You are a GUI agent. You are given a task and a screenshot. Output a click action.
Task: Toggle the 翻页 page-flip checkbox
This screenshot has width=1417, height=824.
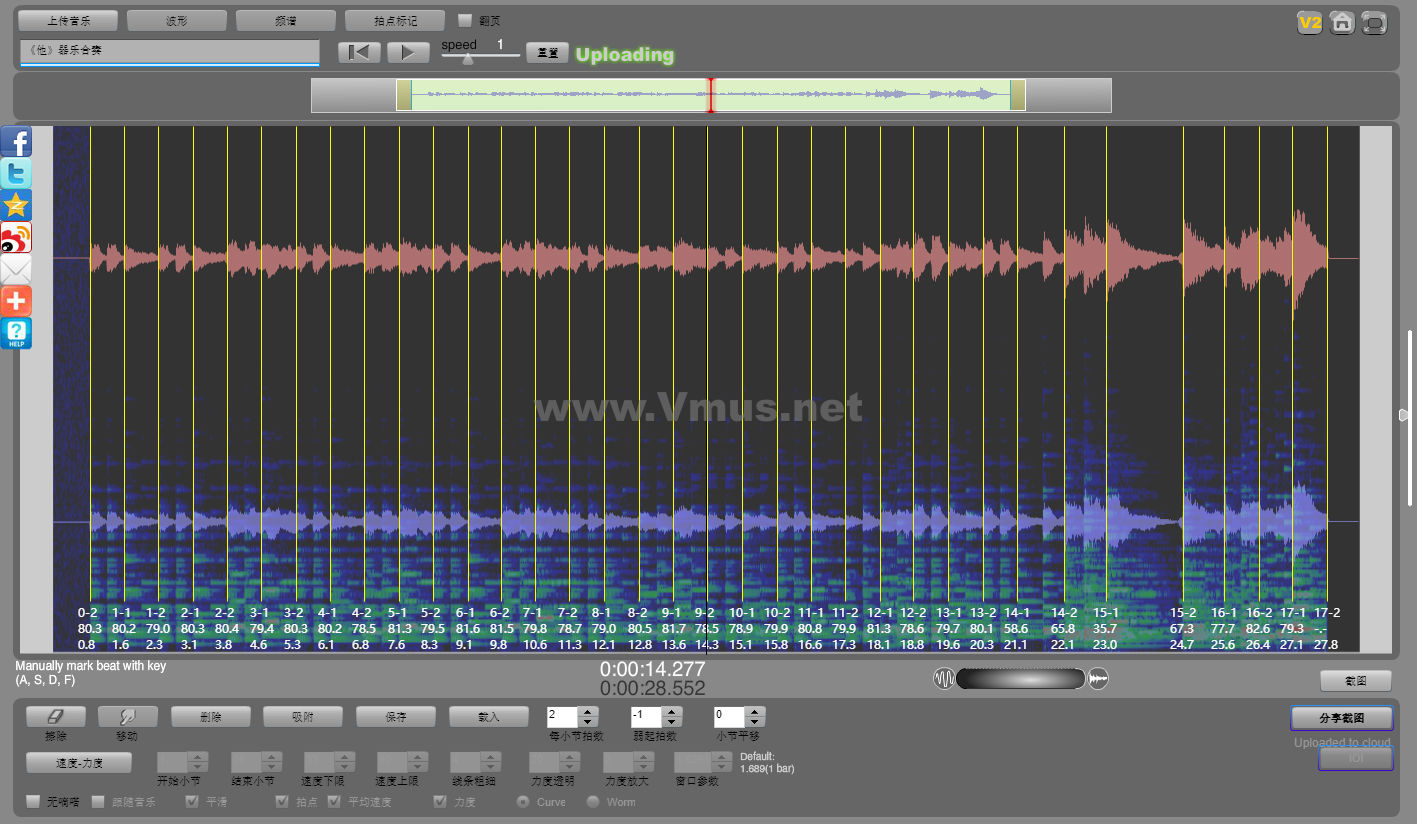click(464, 20)
